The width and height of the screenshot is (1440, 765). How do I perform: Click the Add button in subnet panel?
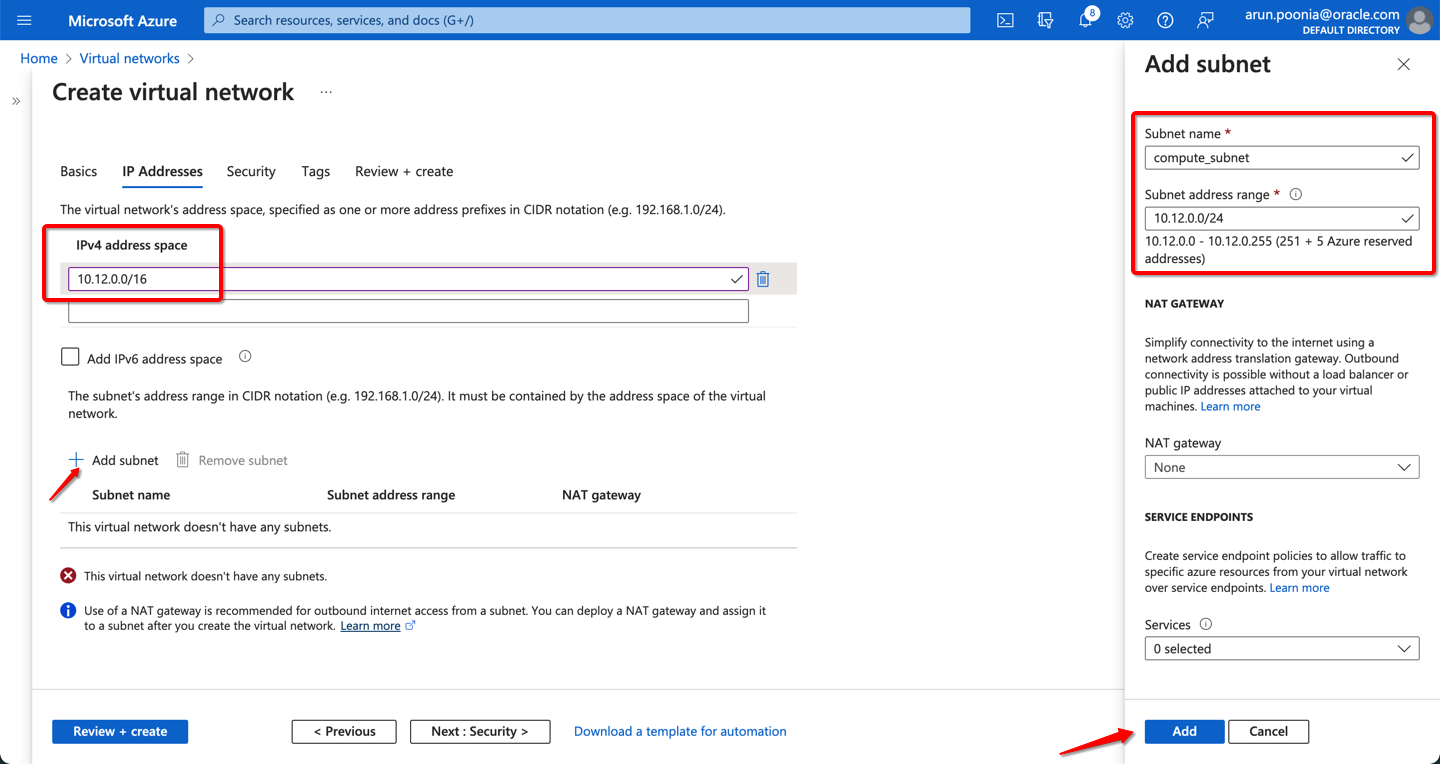point(1184,731)
